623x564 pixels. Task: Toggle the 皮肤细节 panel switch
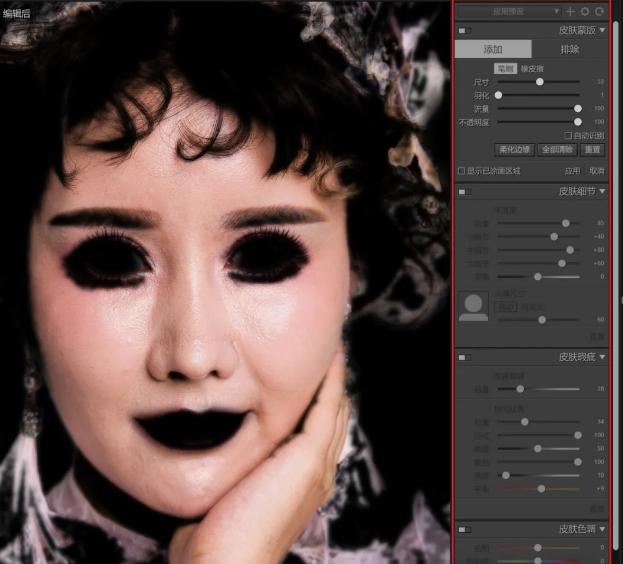[465, 191]
